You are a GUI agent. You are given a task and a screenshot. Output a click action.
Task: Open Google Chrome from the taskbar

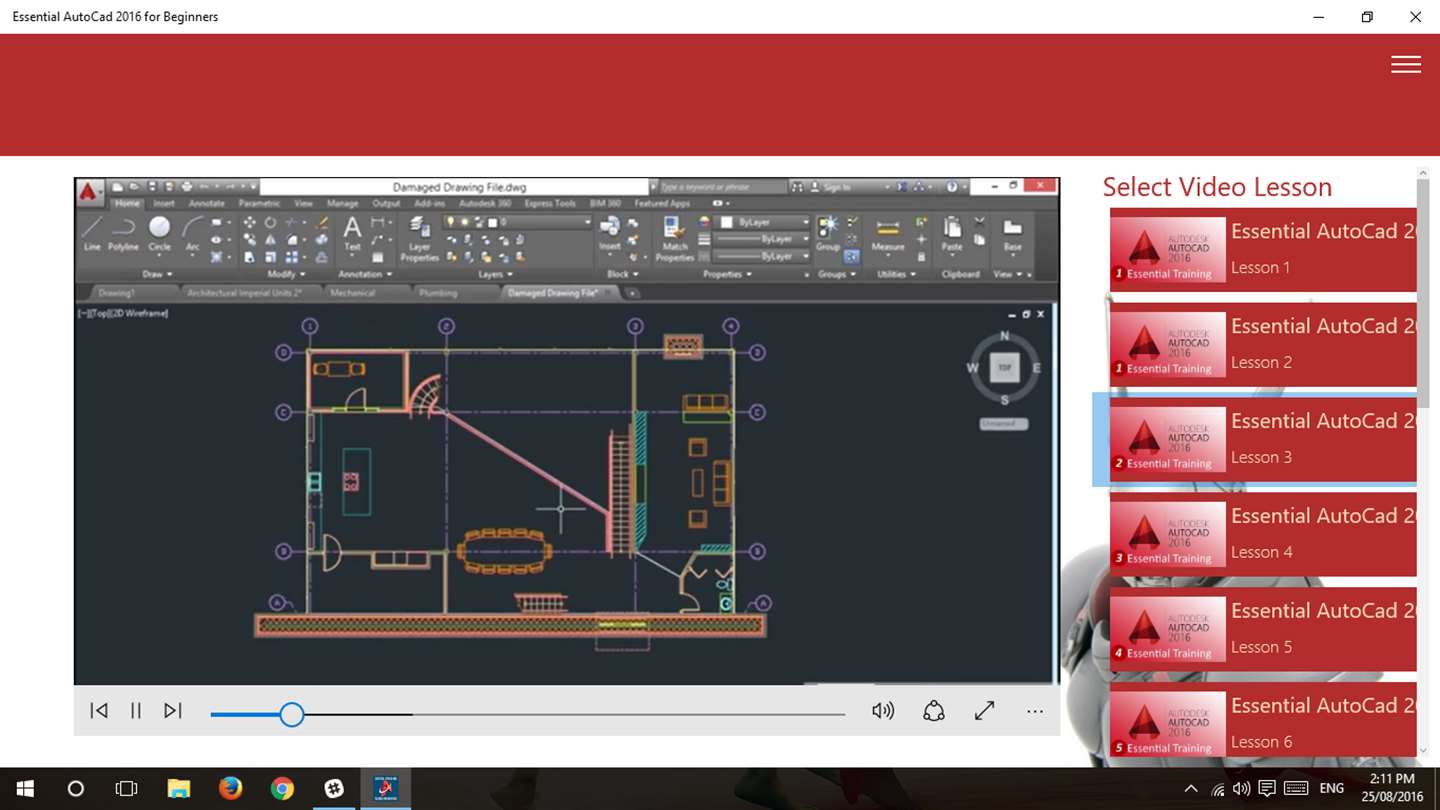pos(282,788)
